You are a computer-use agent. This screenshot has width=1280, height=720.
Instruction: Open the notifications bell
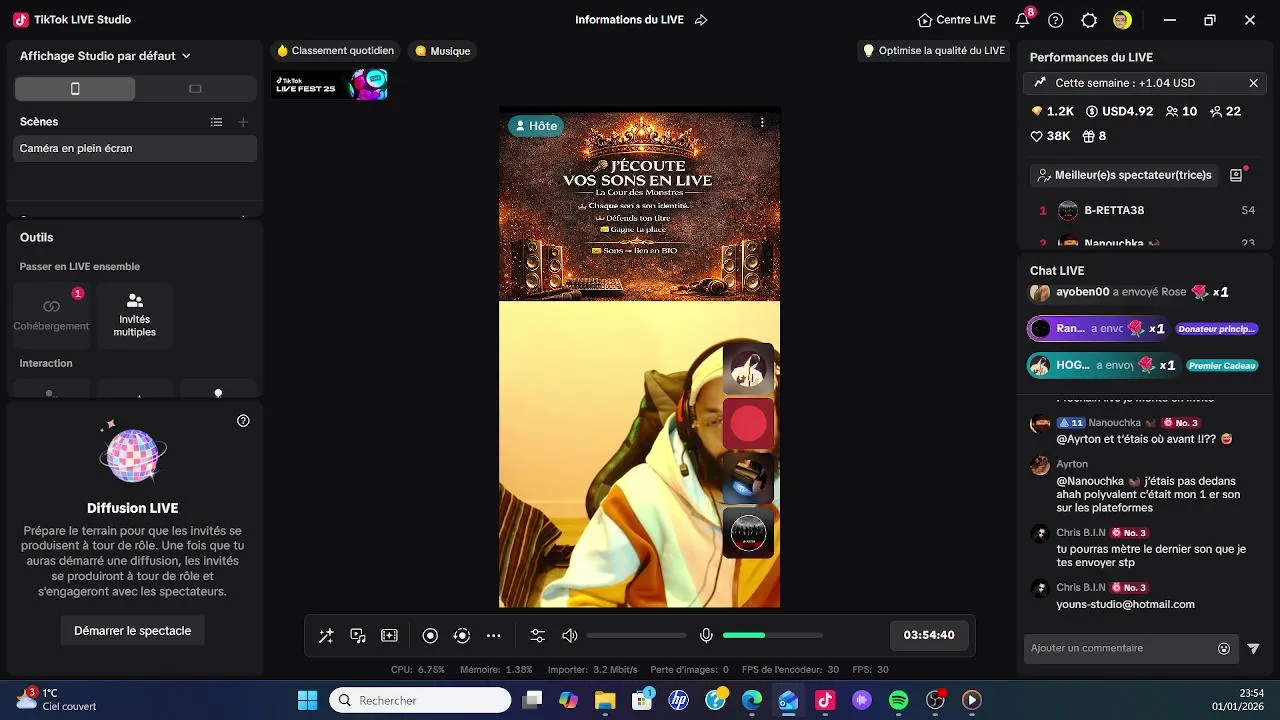pos(1022,20)
